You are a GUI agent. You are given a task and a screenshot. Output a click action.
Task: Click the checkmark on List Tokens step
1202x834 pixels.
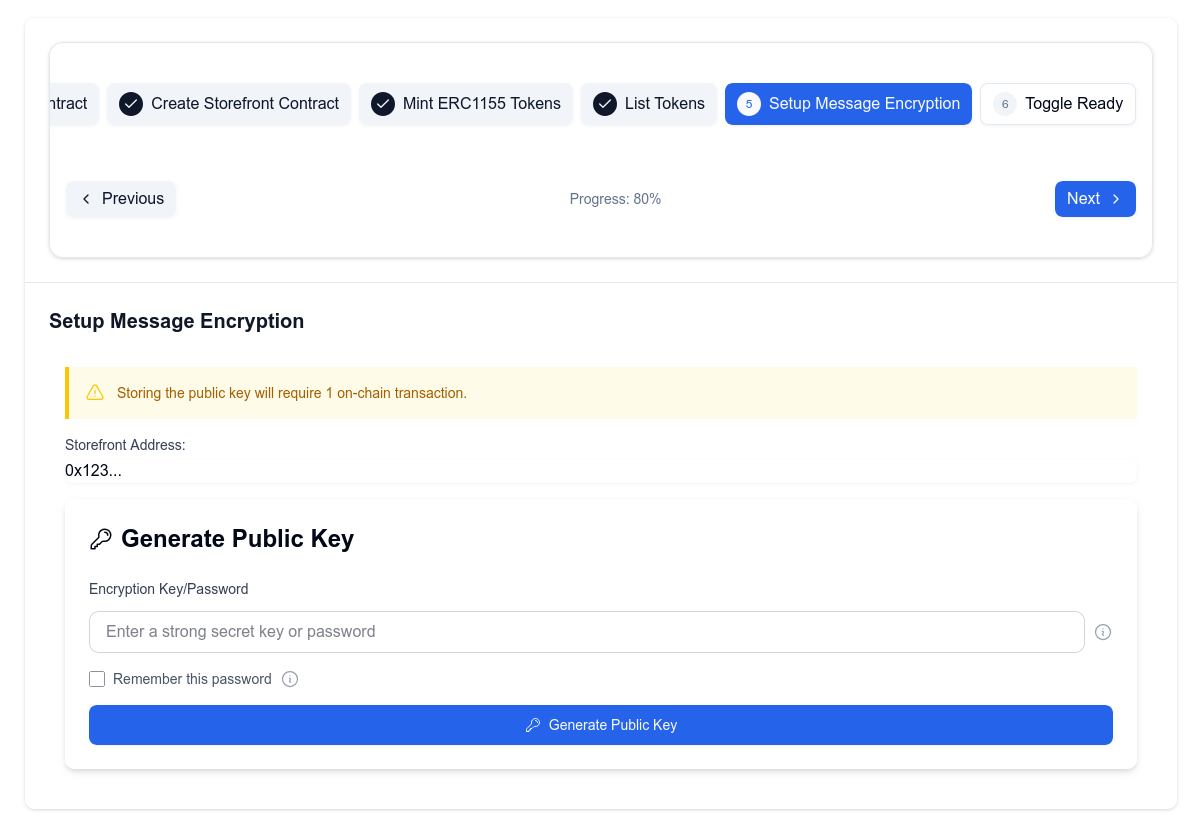(605, 103)
